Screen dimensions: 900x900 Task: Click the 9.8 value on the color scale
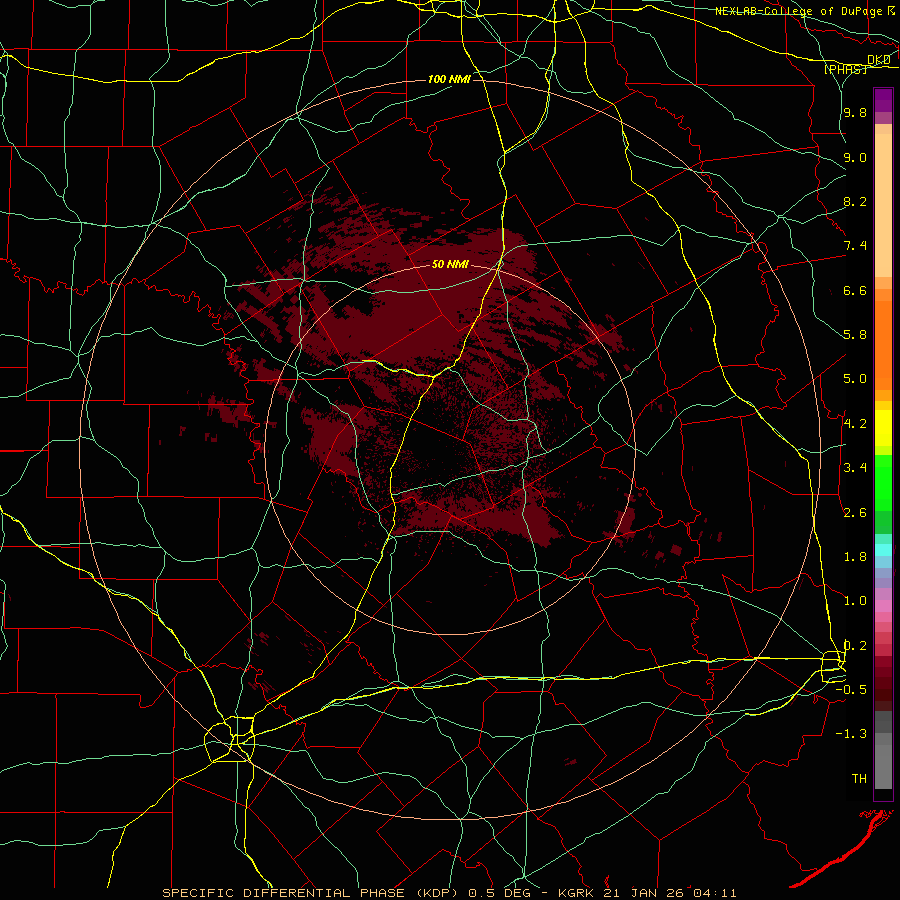click(x=855, y=113)
